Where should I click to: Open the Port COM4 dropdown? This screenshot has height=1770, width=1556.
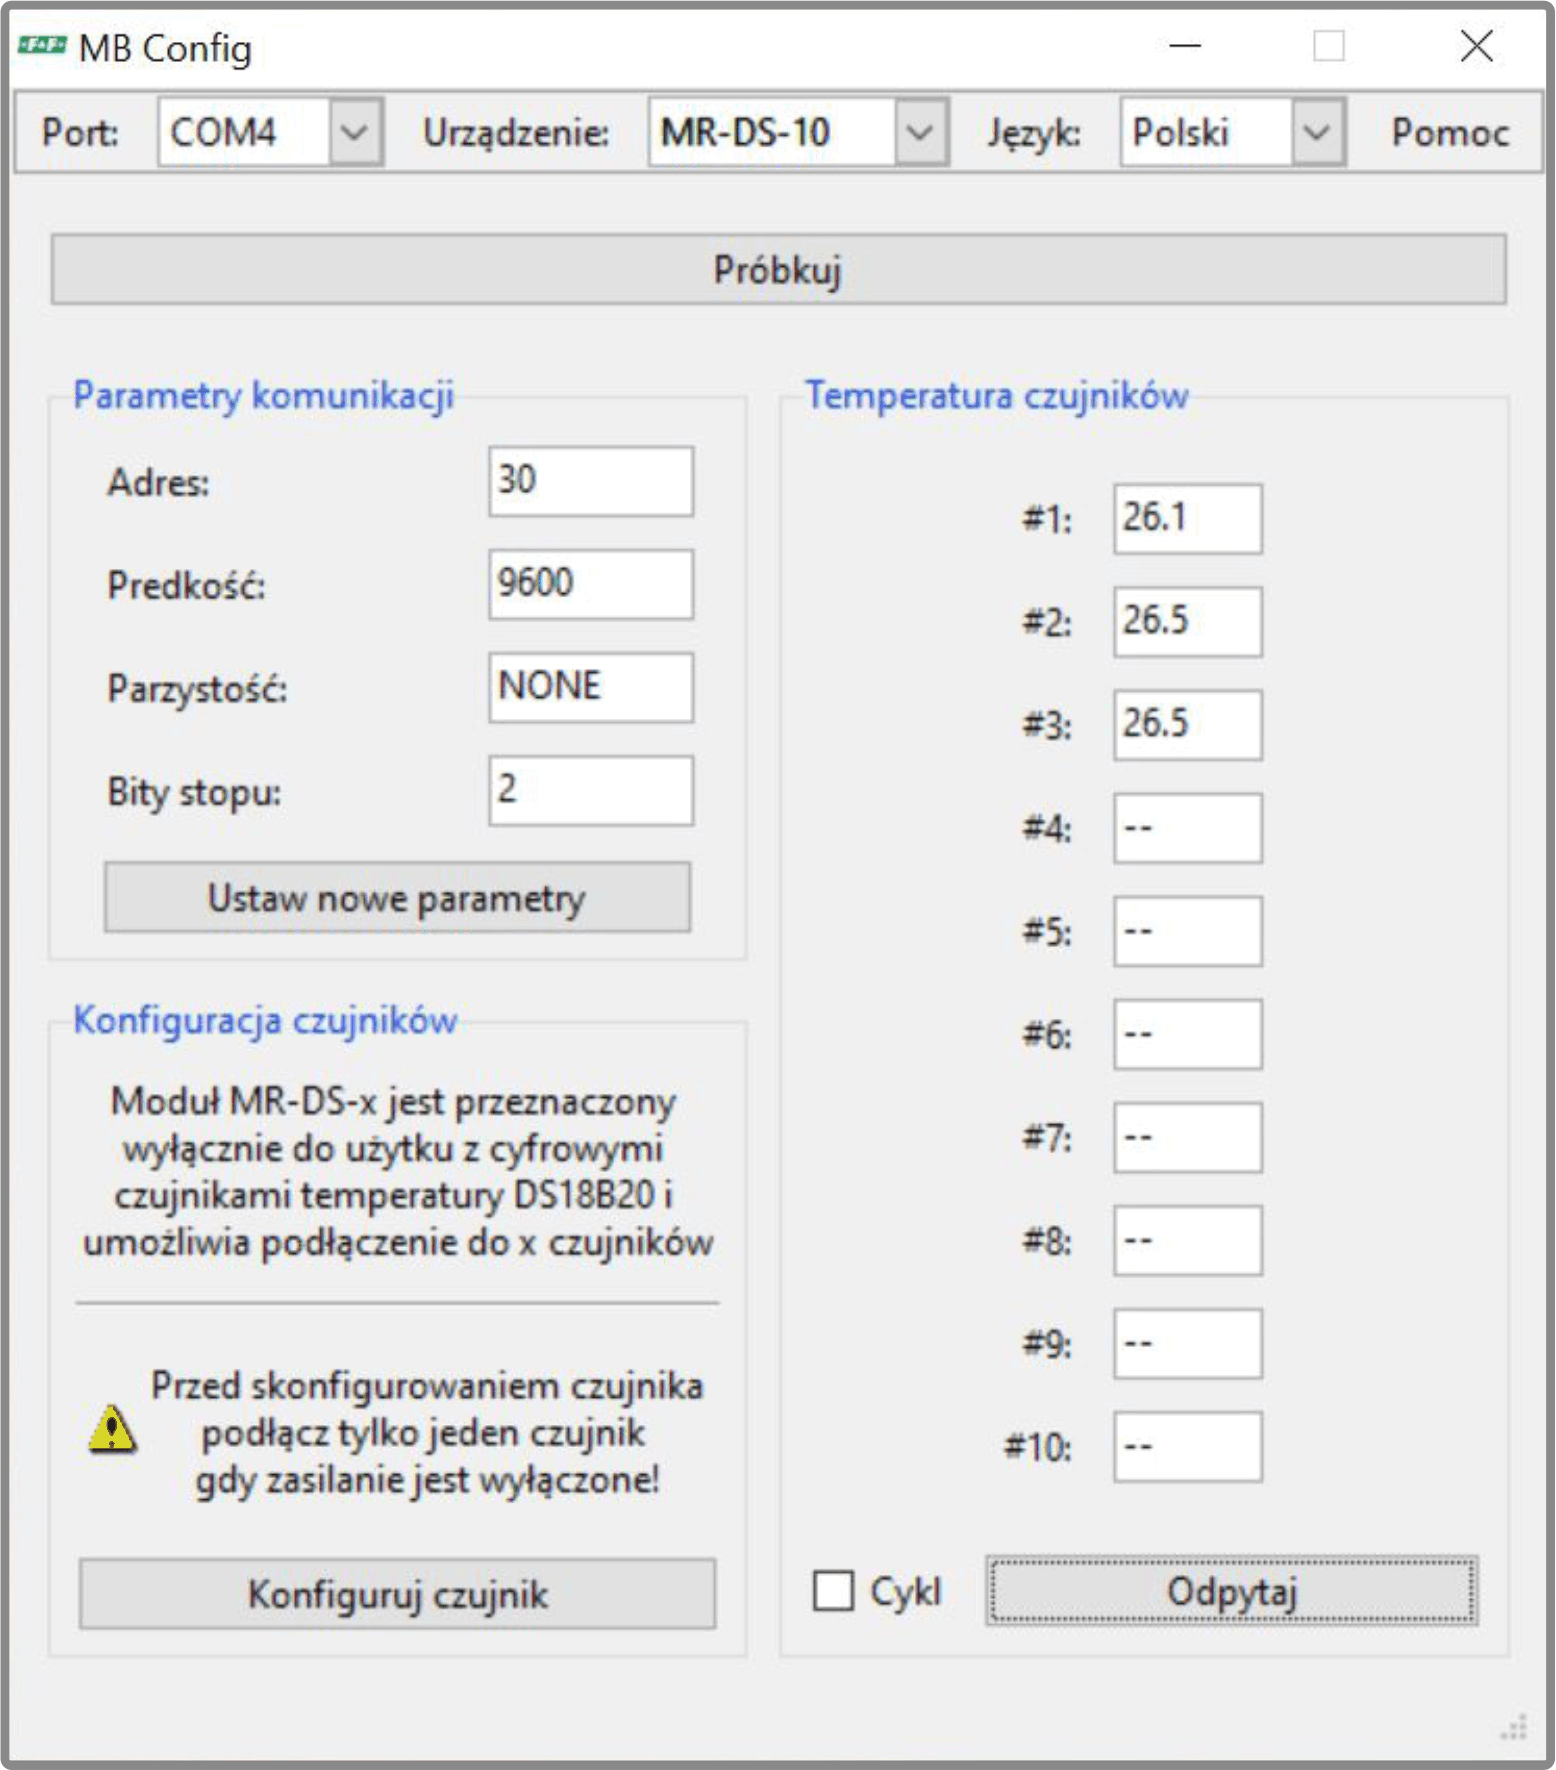click(x=354, y=132)
